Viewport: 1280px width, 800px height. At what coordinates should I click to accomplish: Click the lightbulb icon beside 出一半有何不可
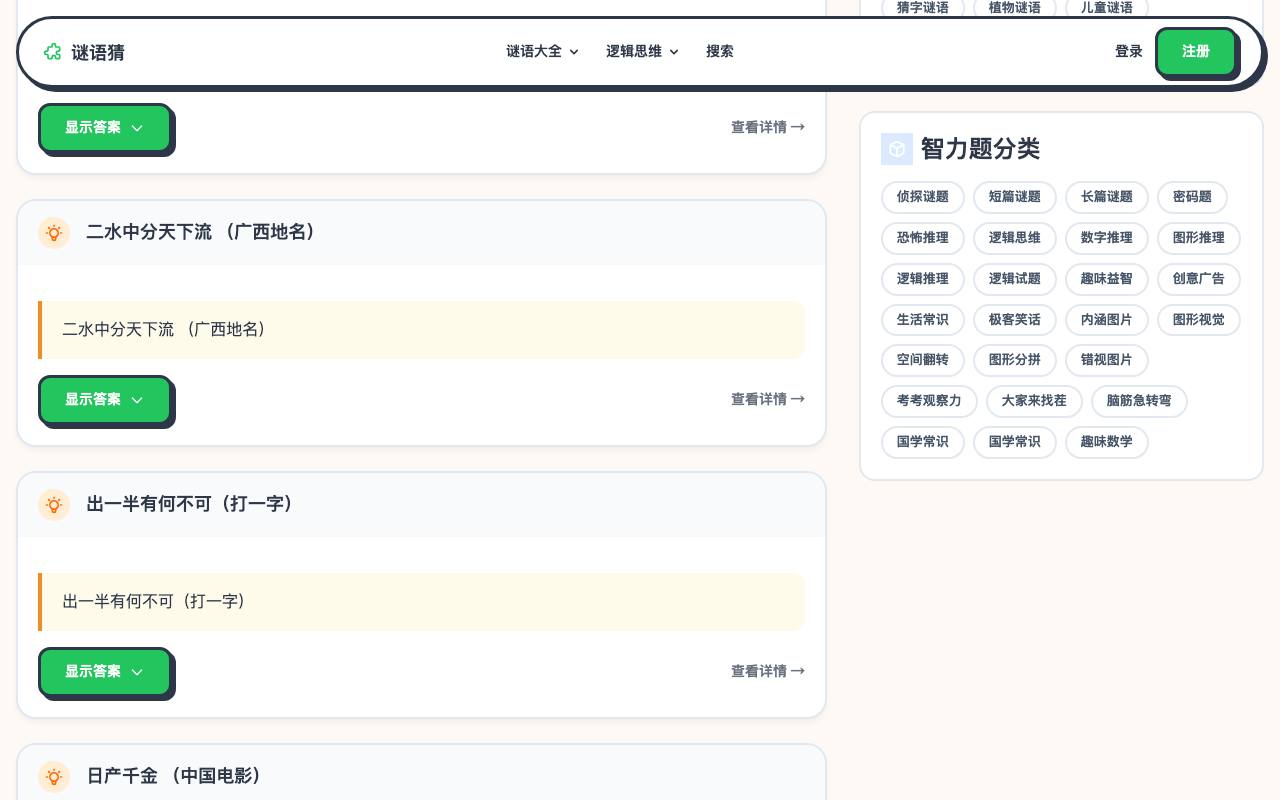click(x=54, y=505)
